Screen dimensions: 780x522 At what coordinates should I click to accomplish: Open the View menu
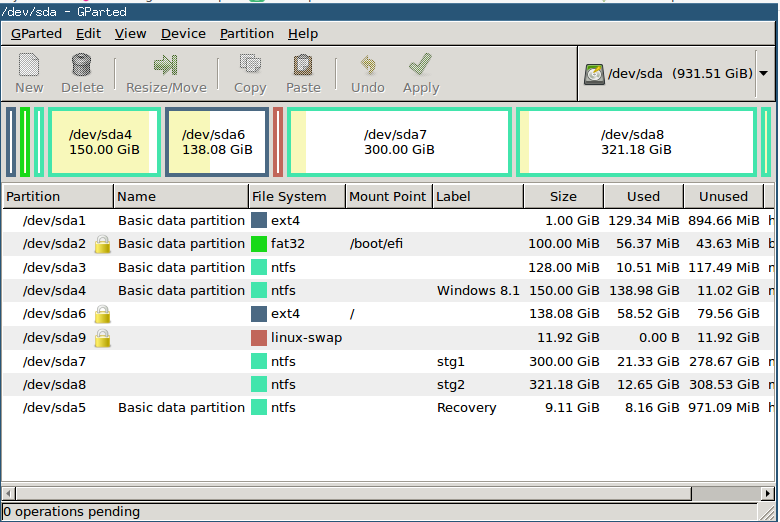[130, 33]
